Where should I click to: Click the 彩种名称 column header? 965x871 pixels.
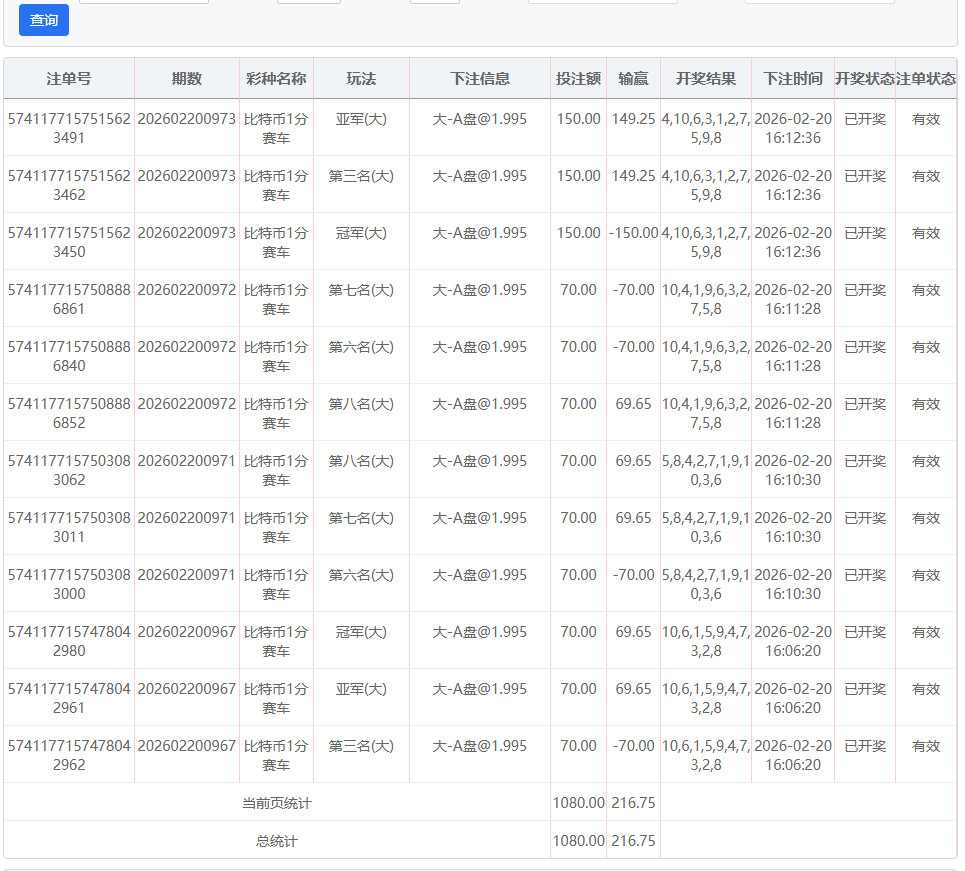coord(276,79)
